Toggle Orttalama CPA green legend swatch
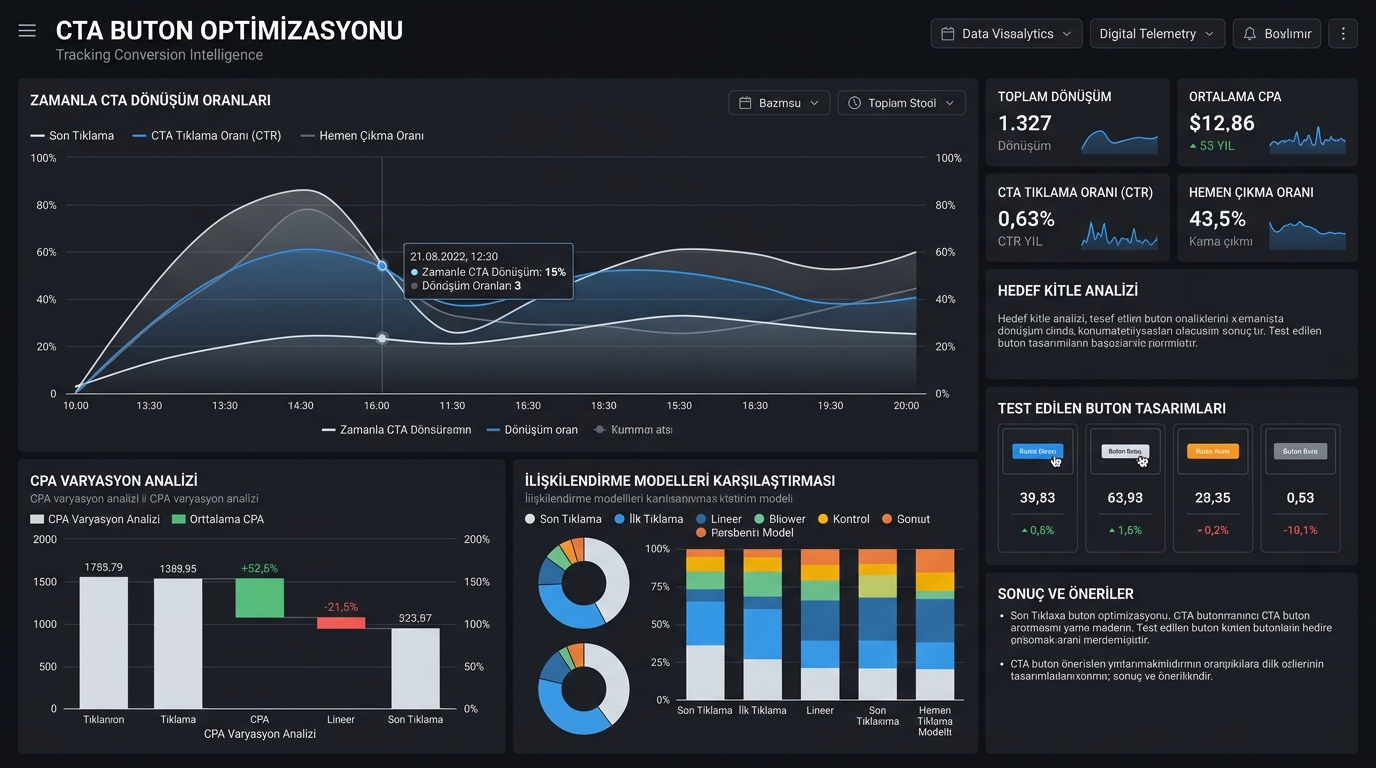 (x=179, y=520)
